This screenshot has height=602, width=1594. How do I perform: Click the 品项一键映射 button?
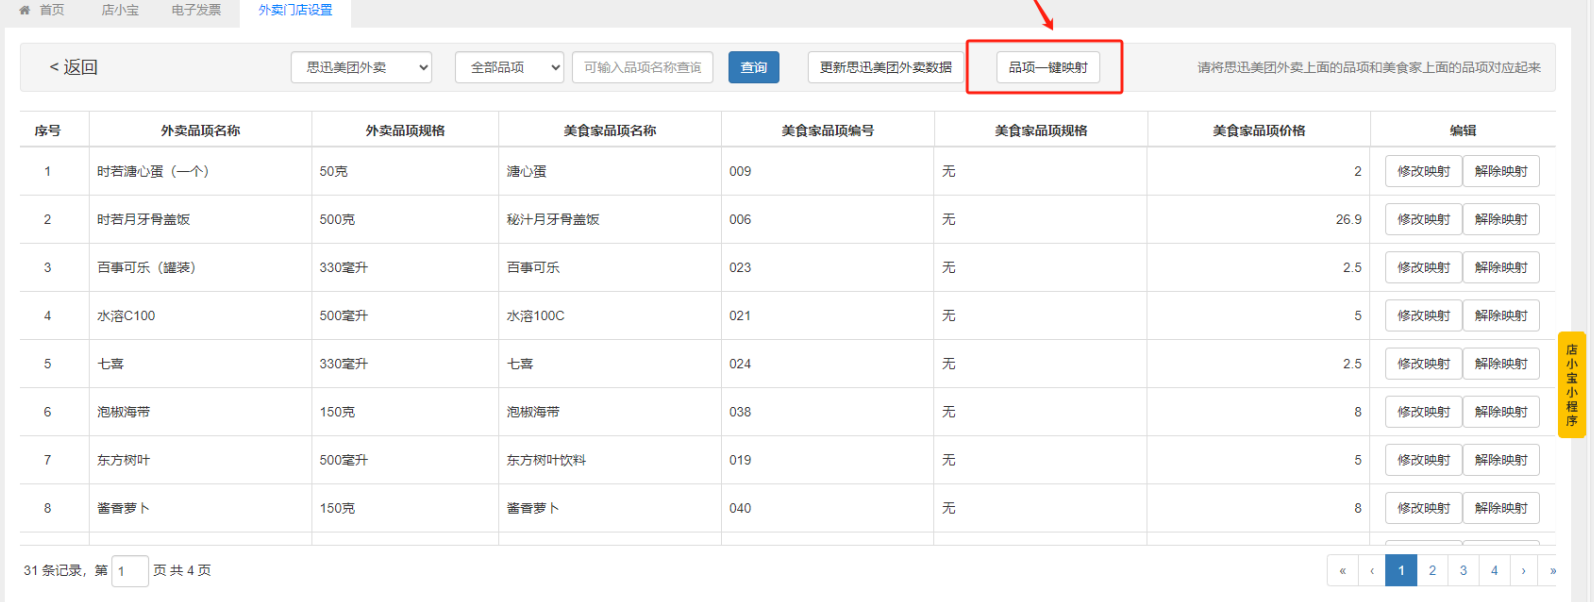[1048, 67]
